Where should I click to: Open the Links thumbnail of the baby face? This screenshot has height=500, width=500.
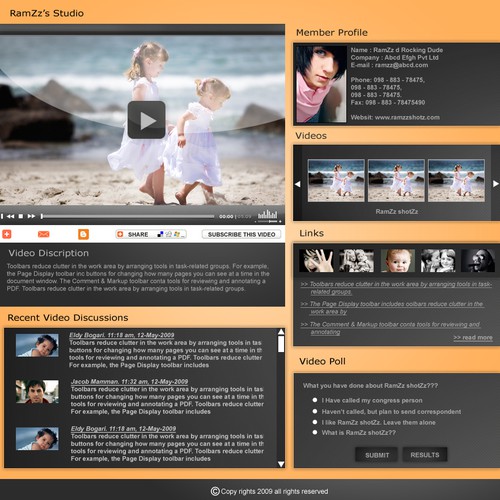(x=398, y=260)
